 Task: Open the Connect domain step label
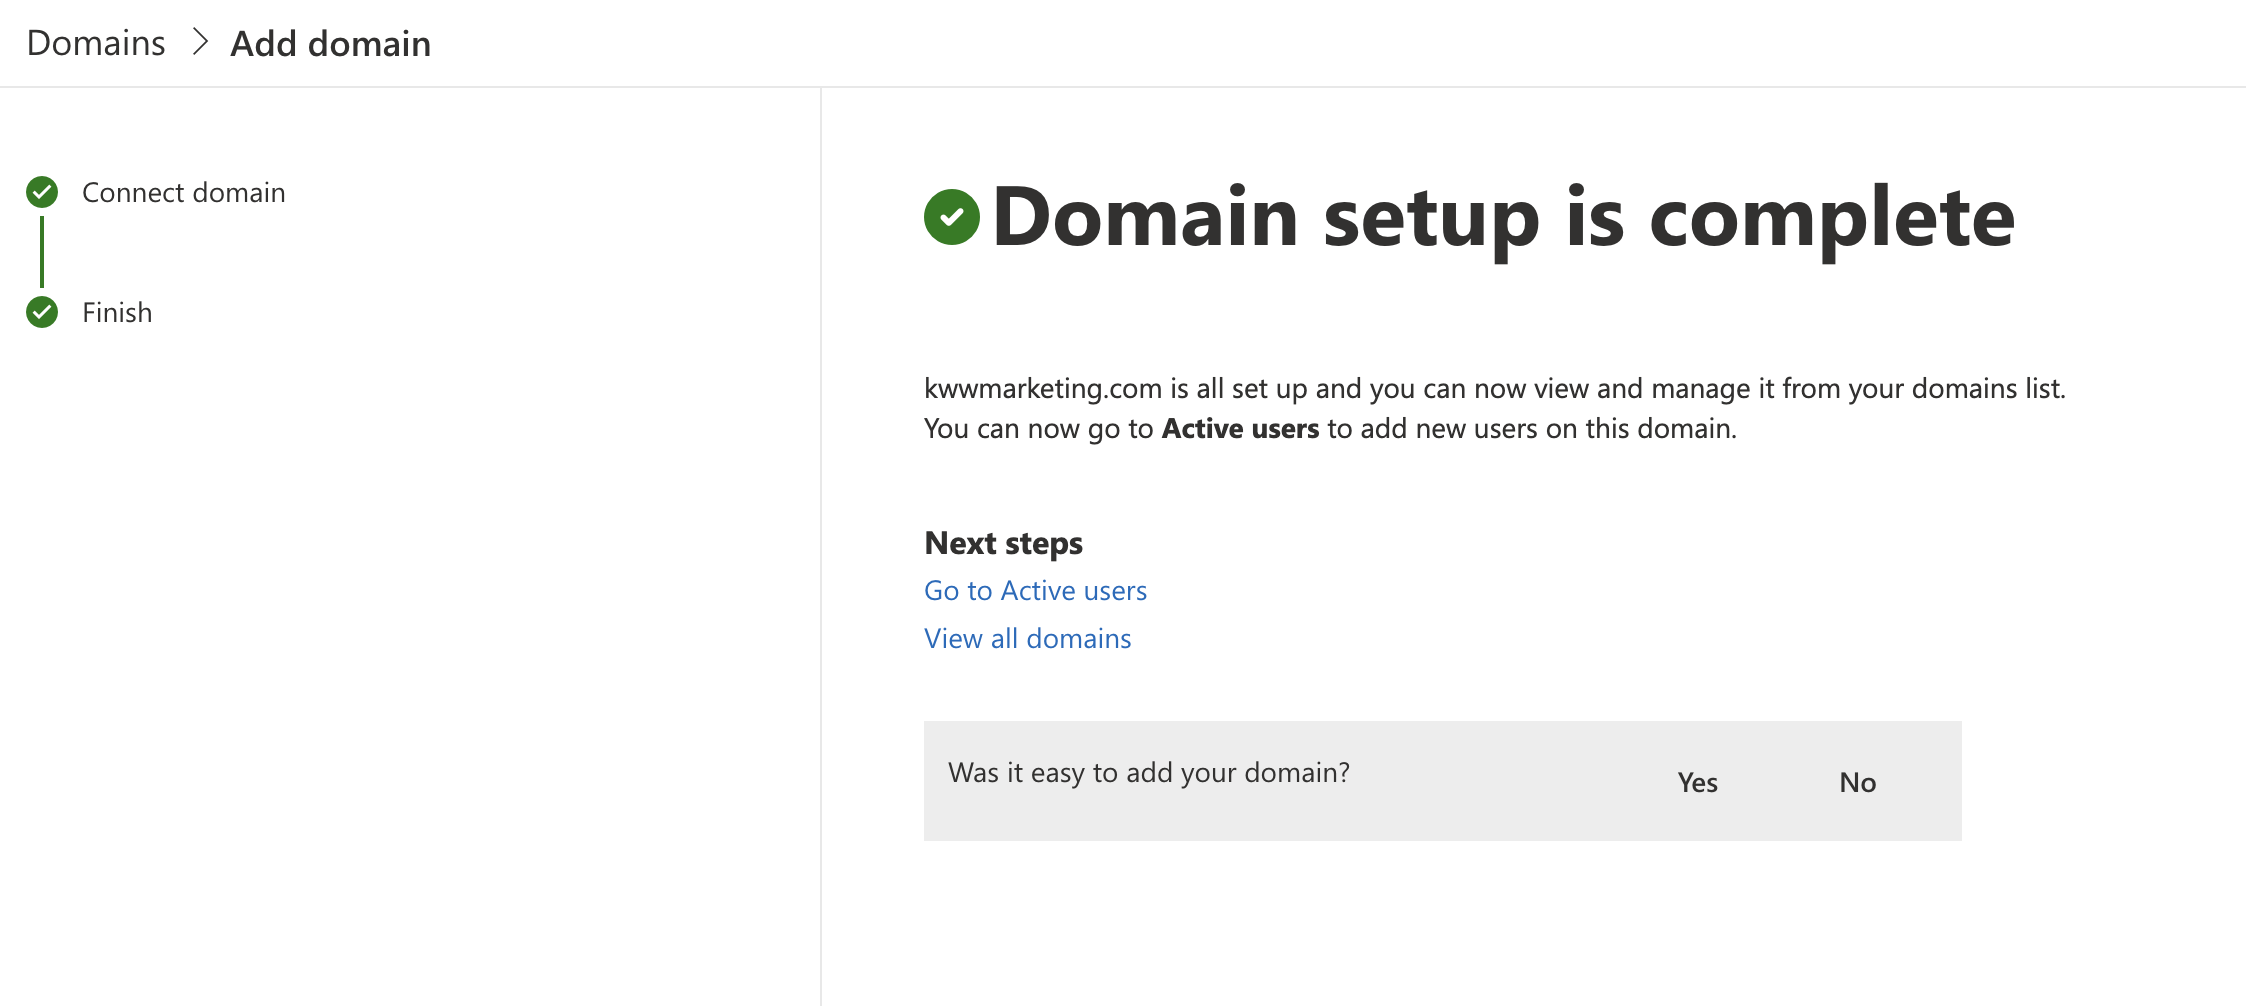pos(183,192)
